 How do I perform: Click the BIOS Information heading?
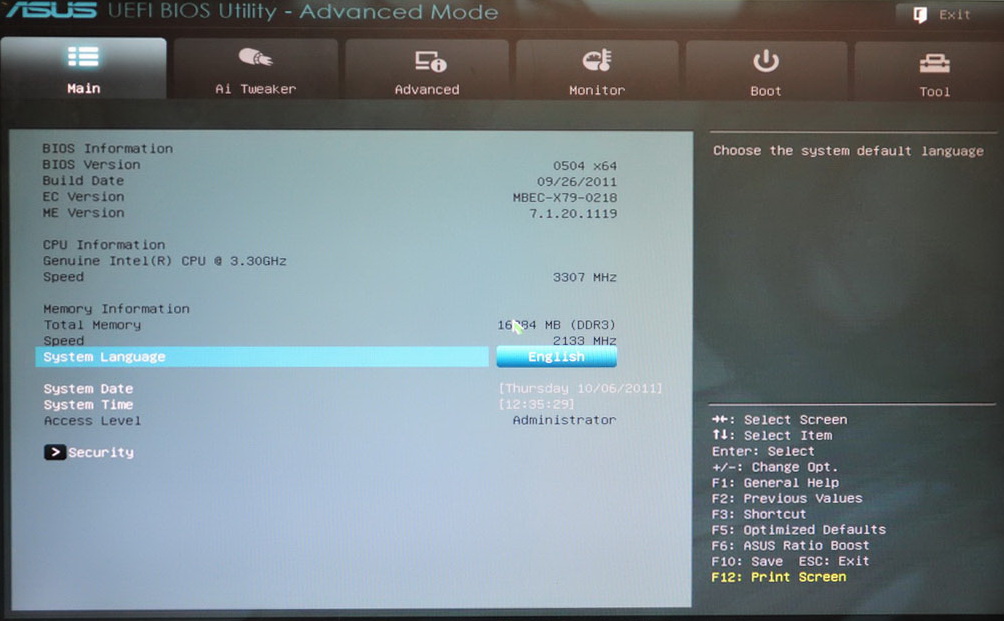(x=108, y=149)
